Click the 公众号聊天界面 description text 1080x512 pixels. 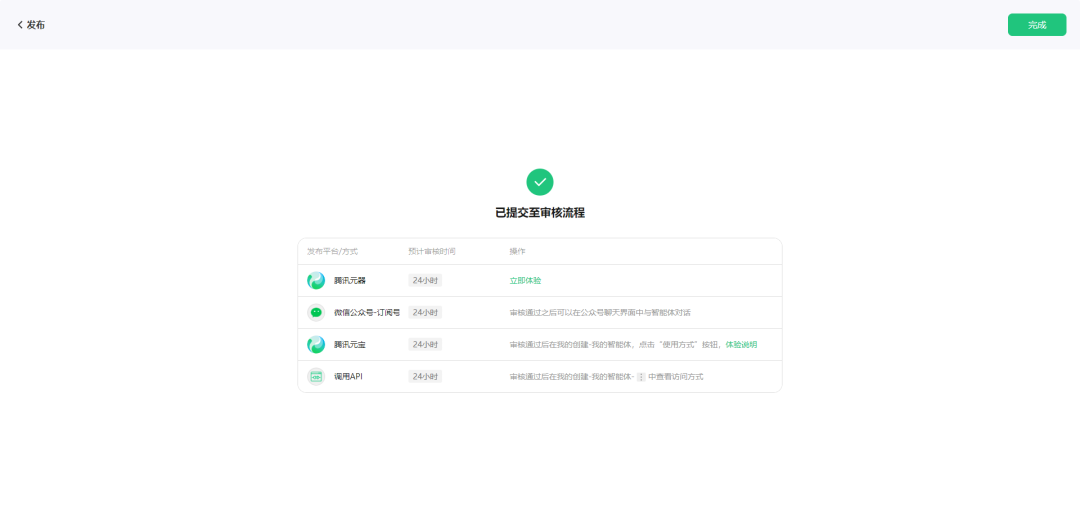600,312
